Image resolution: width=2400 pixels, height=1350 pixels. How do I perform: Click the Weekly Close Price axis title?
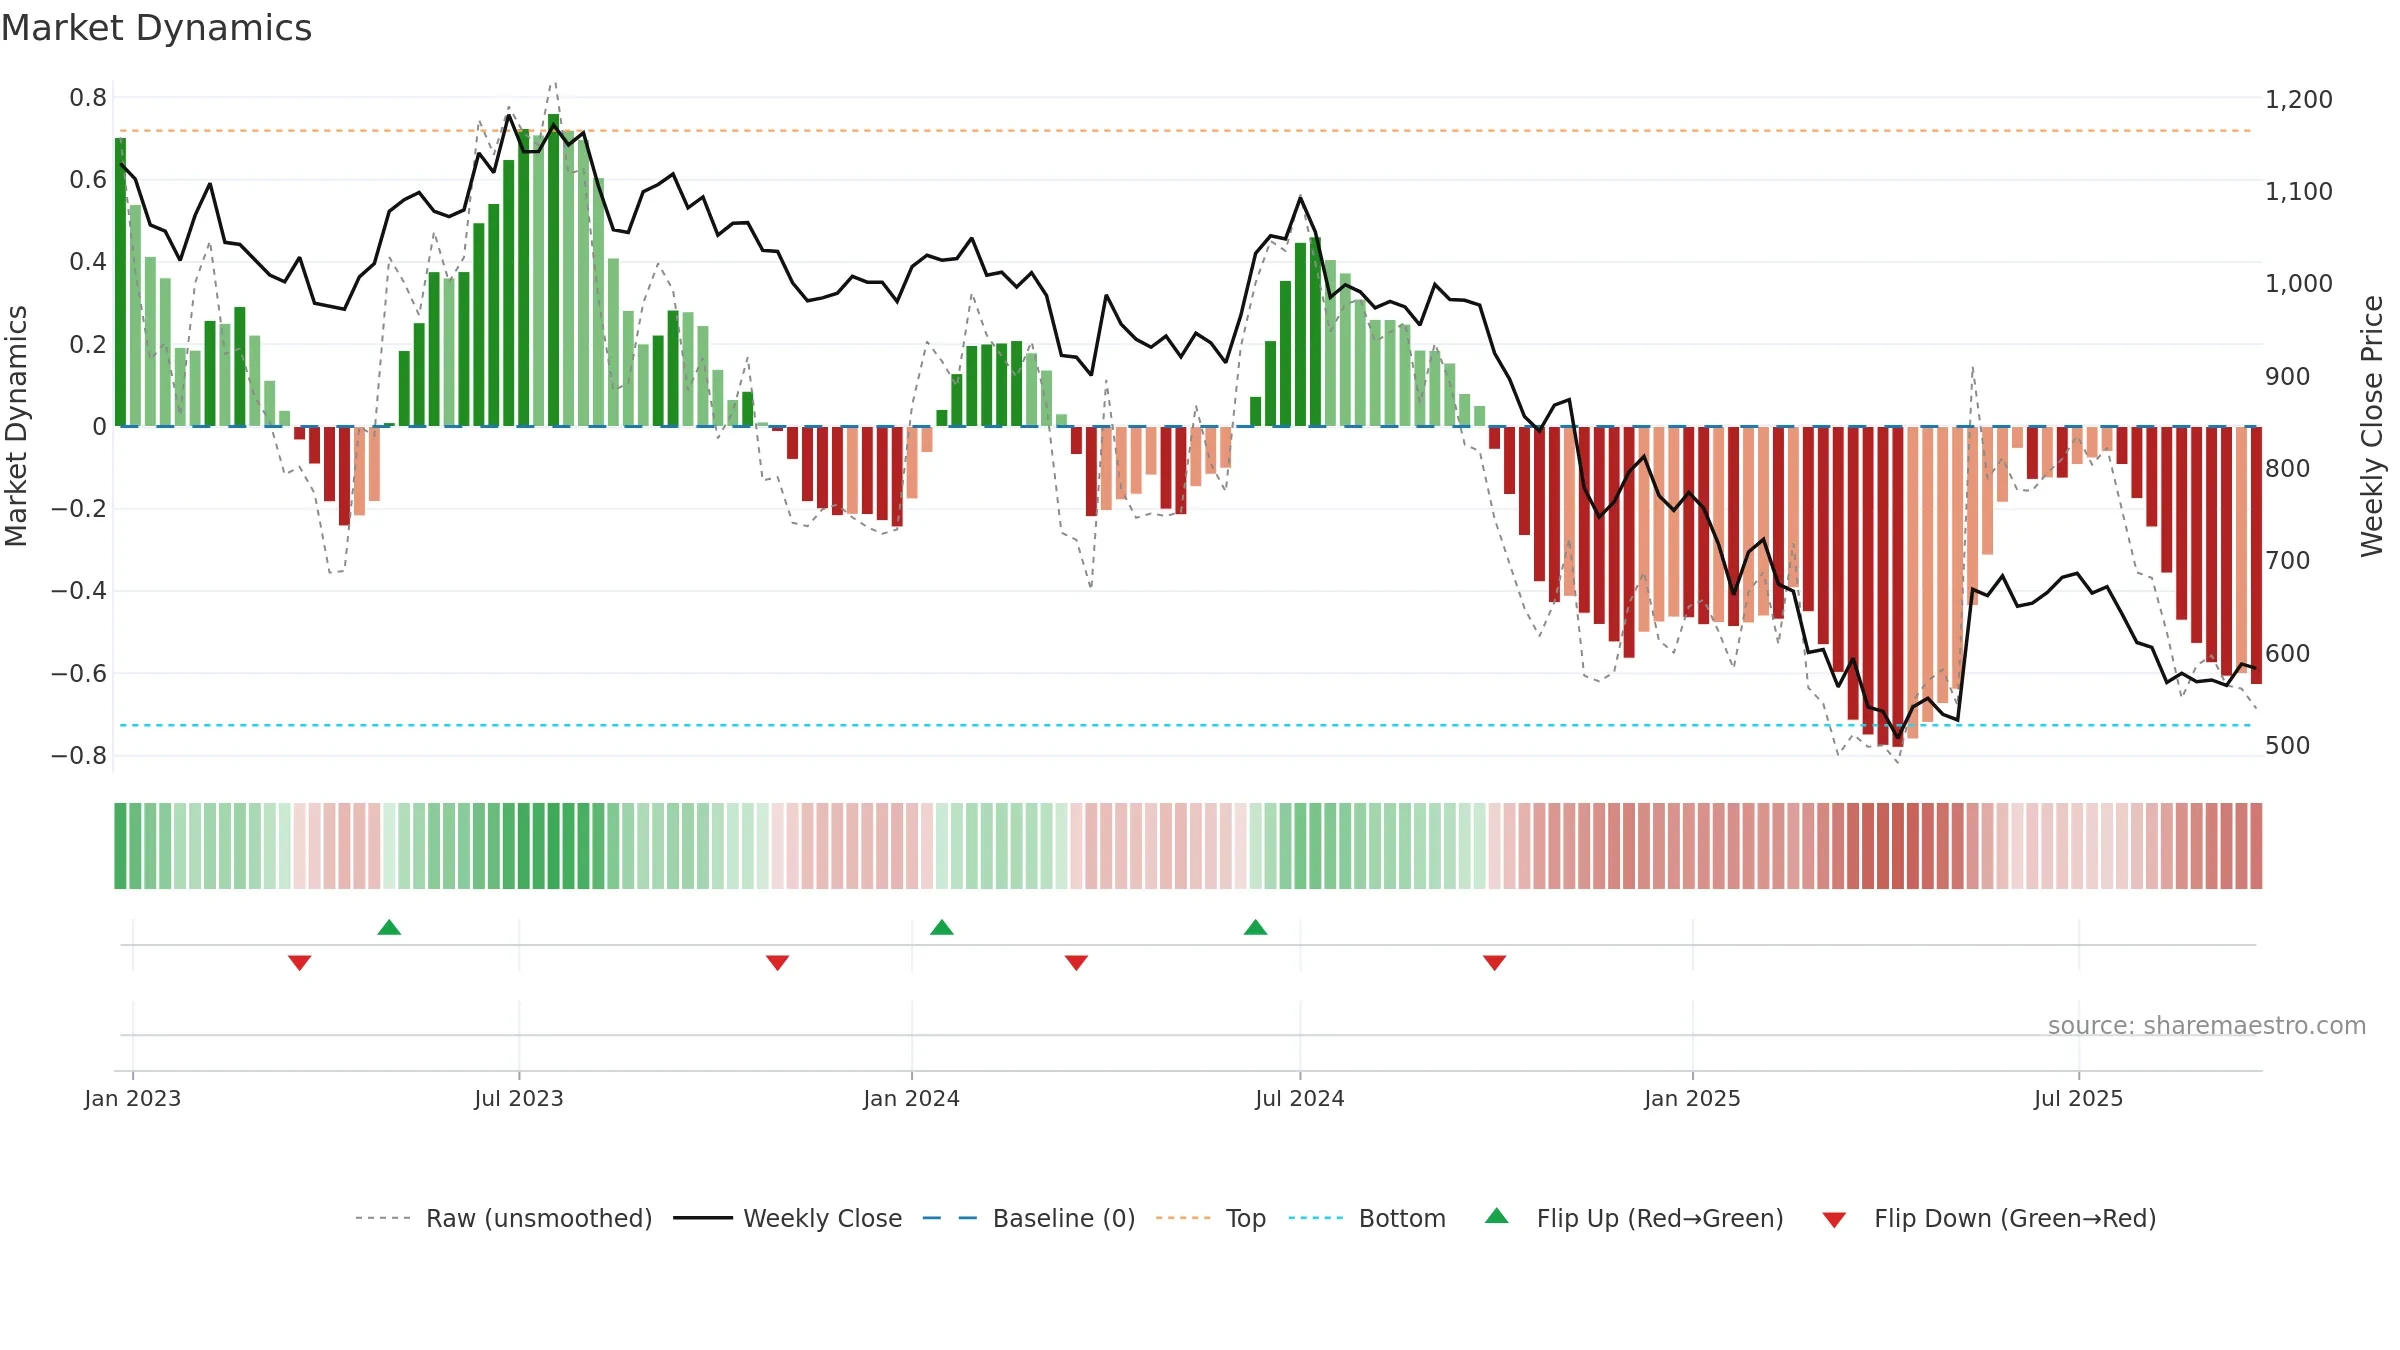[2372, 426]
